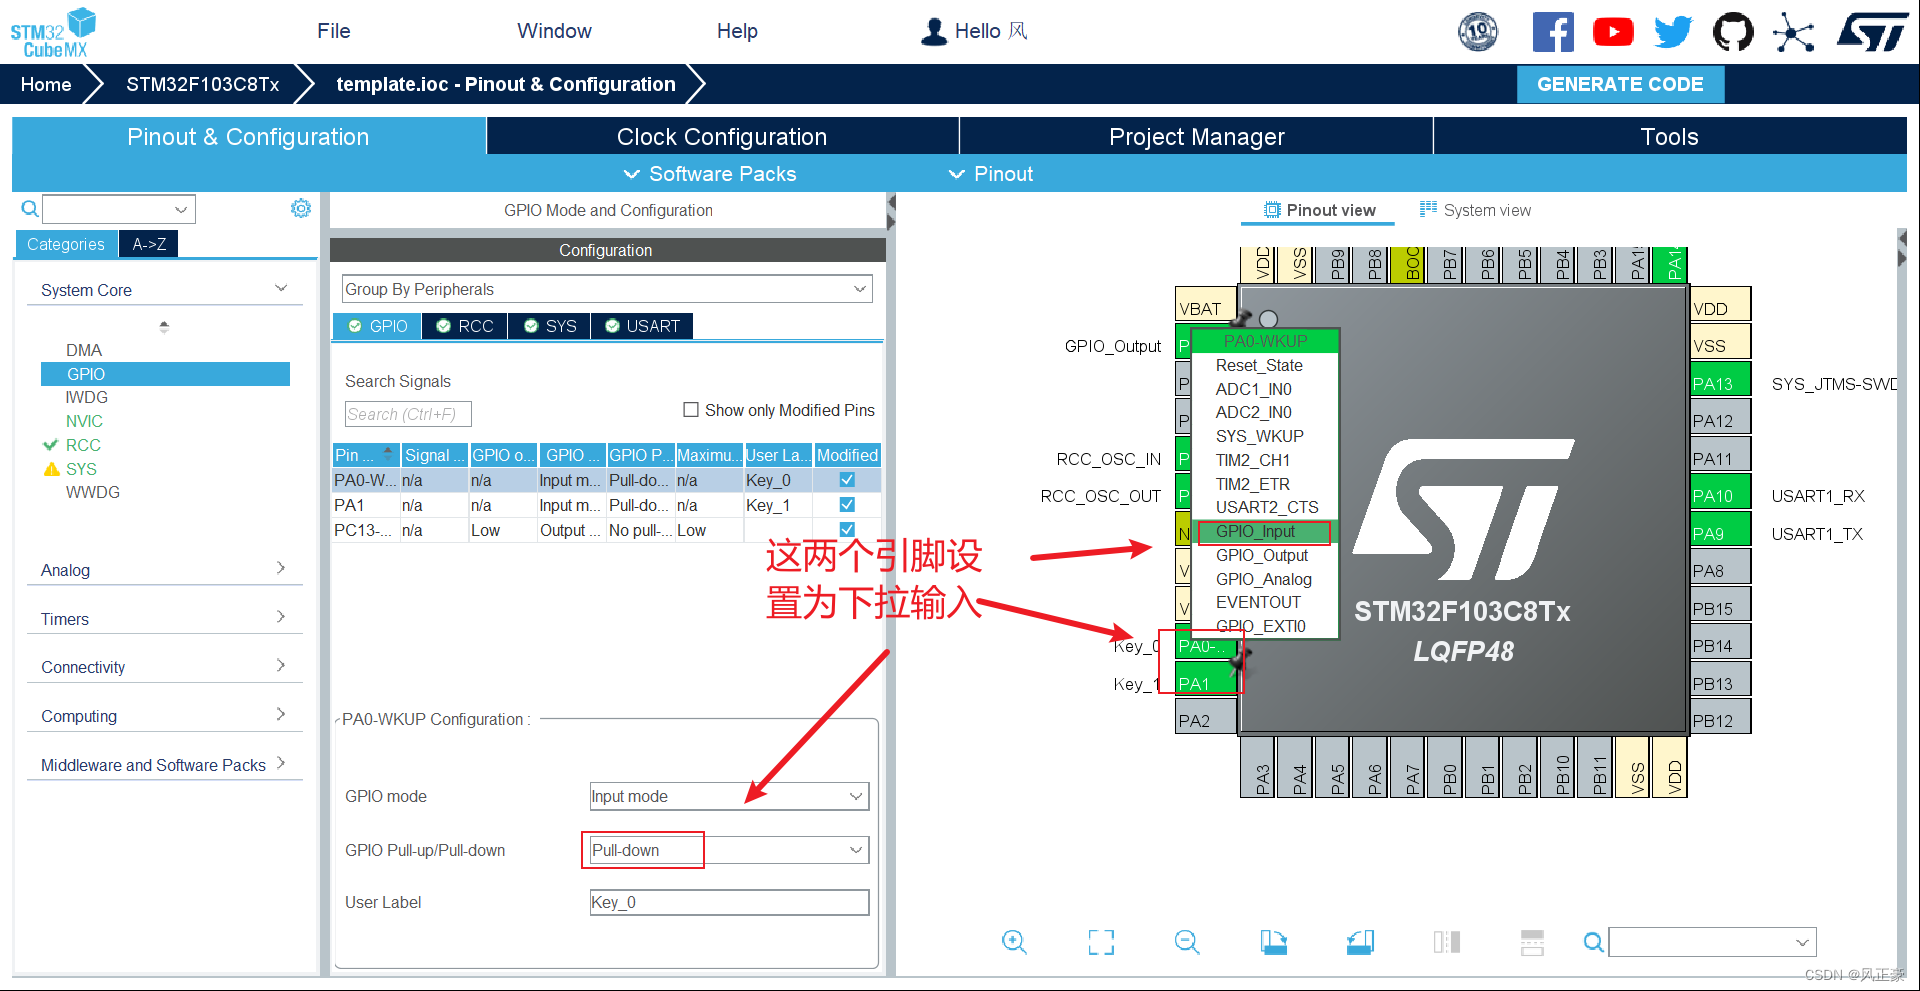This screenshot has width=1920, height=991.
Task: Rotate the chip clockwise
Action: point(1273,941)
